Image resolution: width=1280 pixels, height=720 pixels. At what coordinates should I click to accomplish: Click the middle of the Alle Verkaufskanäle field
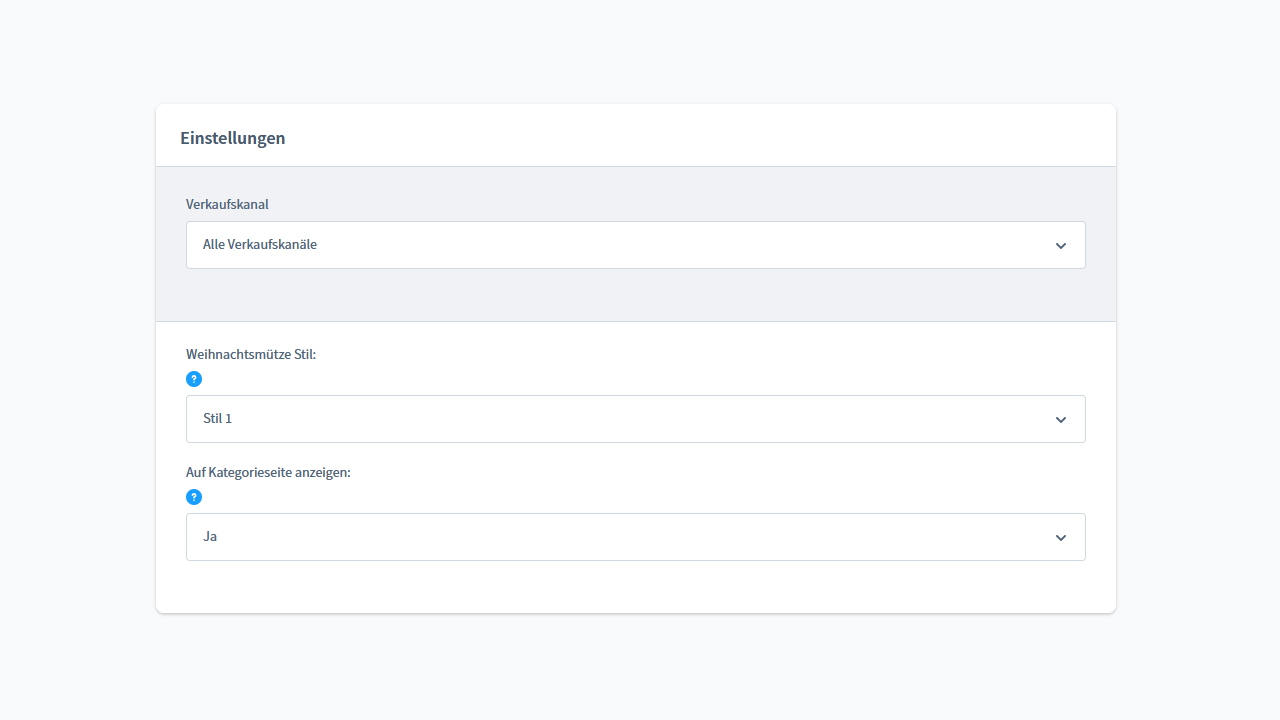point(635,245)
